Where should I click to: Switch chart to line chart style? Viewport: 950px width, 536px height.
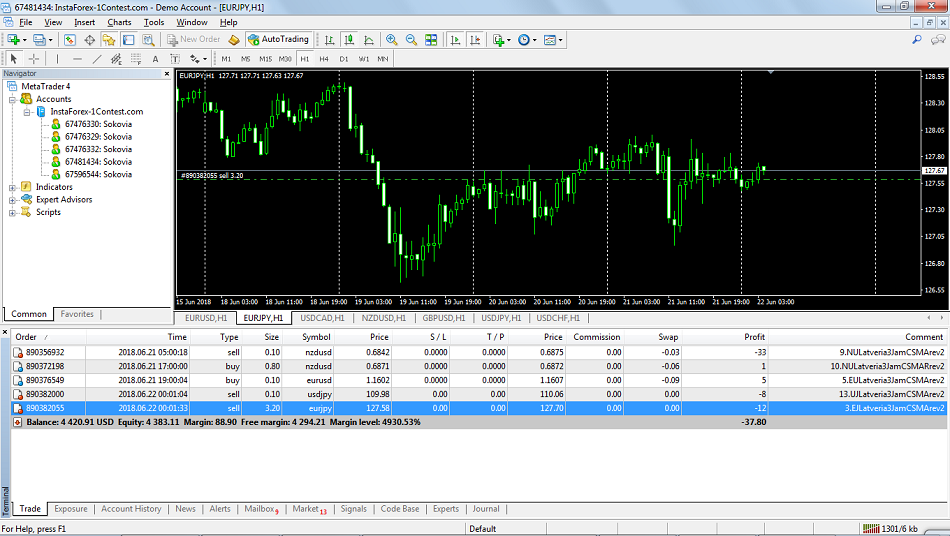(368, 40)
